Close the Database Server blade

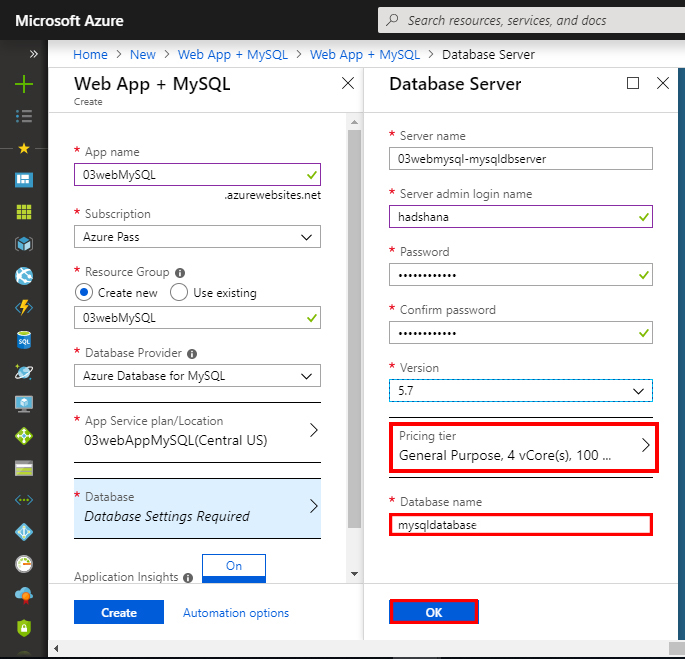click(663, 83)
